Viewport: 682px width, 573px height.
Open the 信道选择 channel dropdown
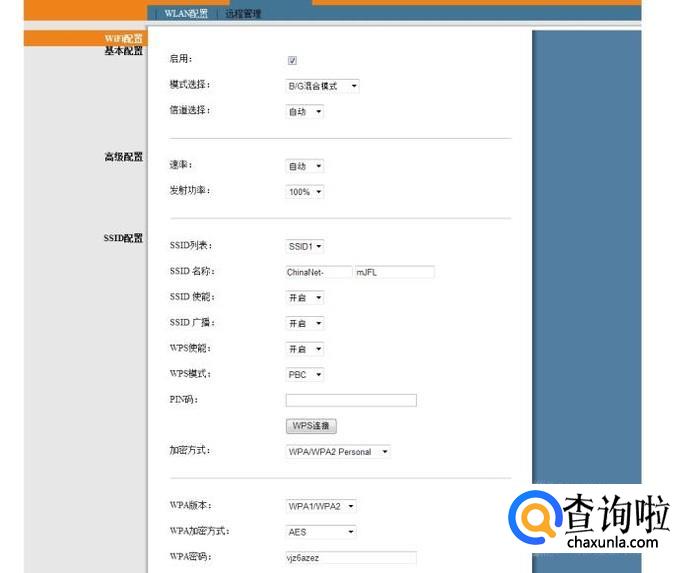coord(305,112)
